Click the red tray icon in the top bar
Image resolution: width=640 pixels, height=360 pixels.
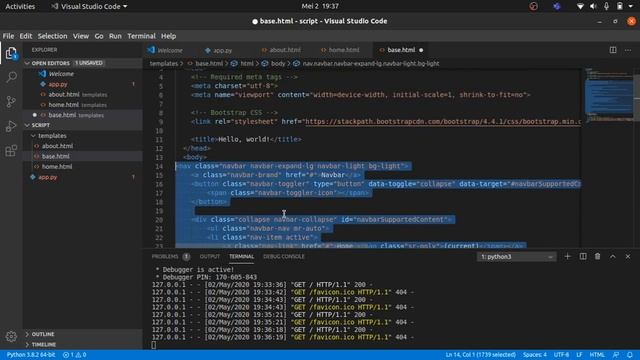click(x=533, y=6)
